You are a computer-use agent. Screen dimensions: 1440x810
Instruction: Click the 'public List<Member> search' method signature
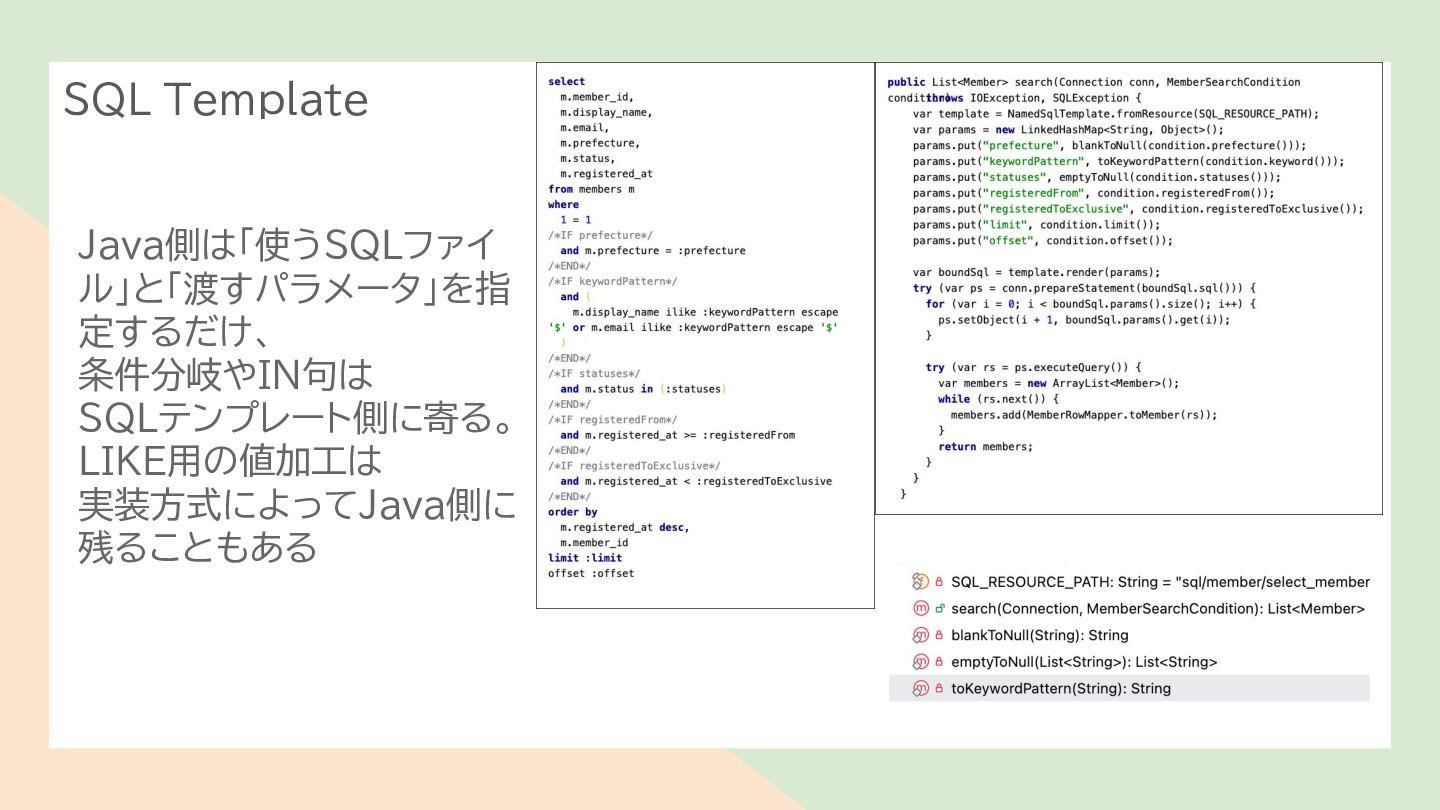point(1094,82)
